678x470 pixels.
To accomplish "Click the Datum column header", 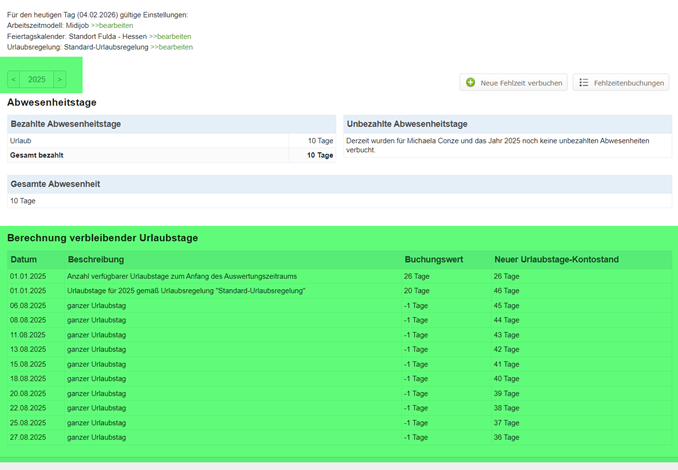I will click(x=23, y=259).
